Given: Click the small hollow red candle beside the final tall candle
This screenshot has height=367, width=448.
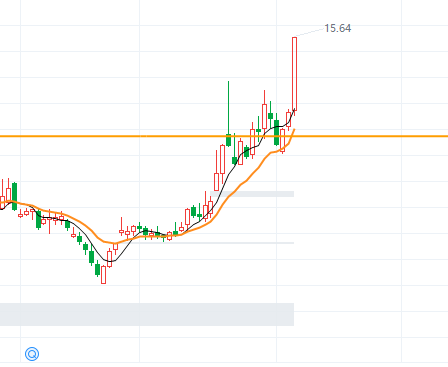Looking at the screenshot, I should pyautogui.click(x=288, y=119).
